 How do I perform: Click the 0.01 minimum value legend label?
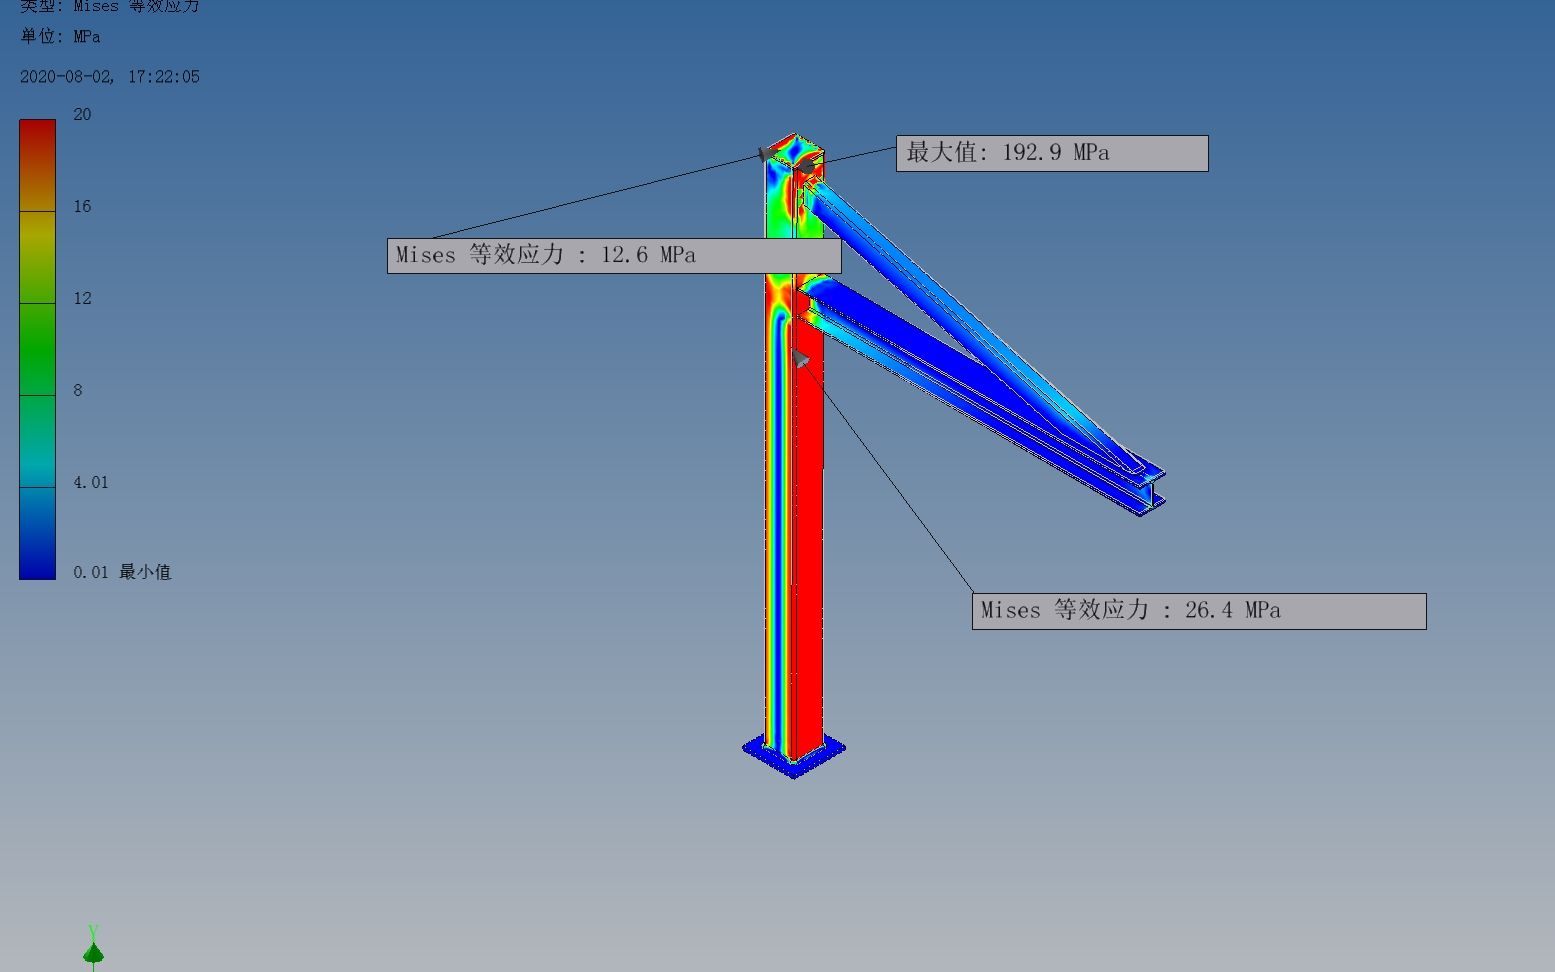(x=122, y=572)
